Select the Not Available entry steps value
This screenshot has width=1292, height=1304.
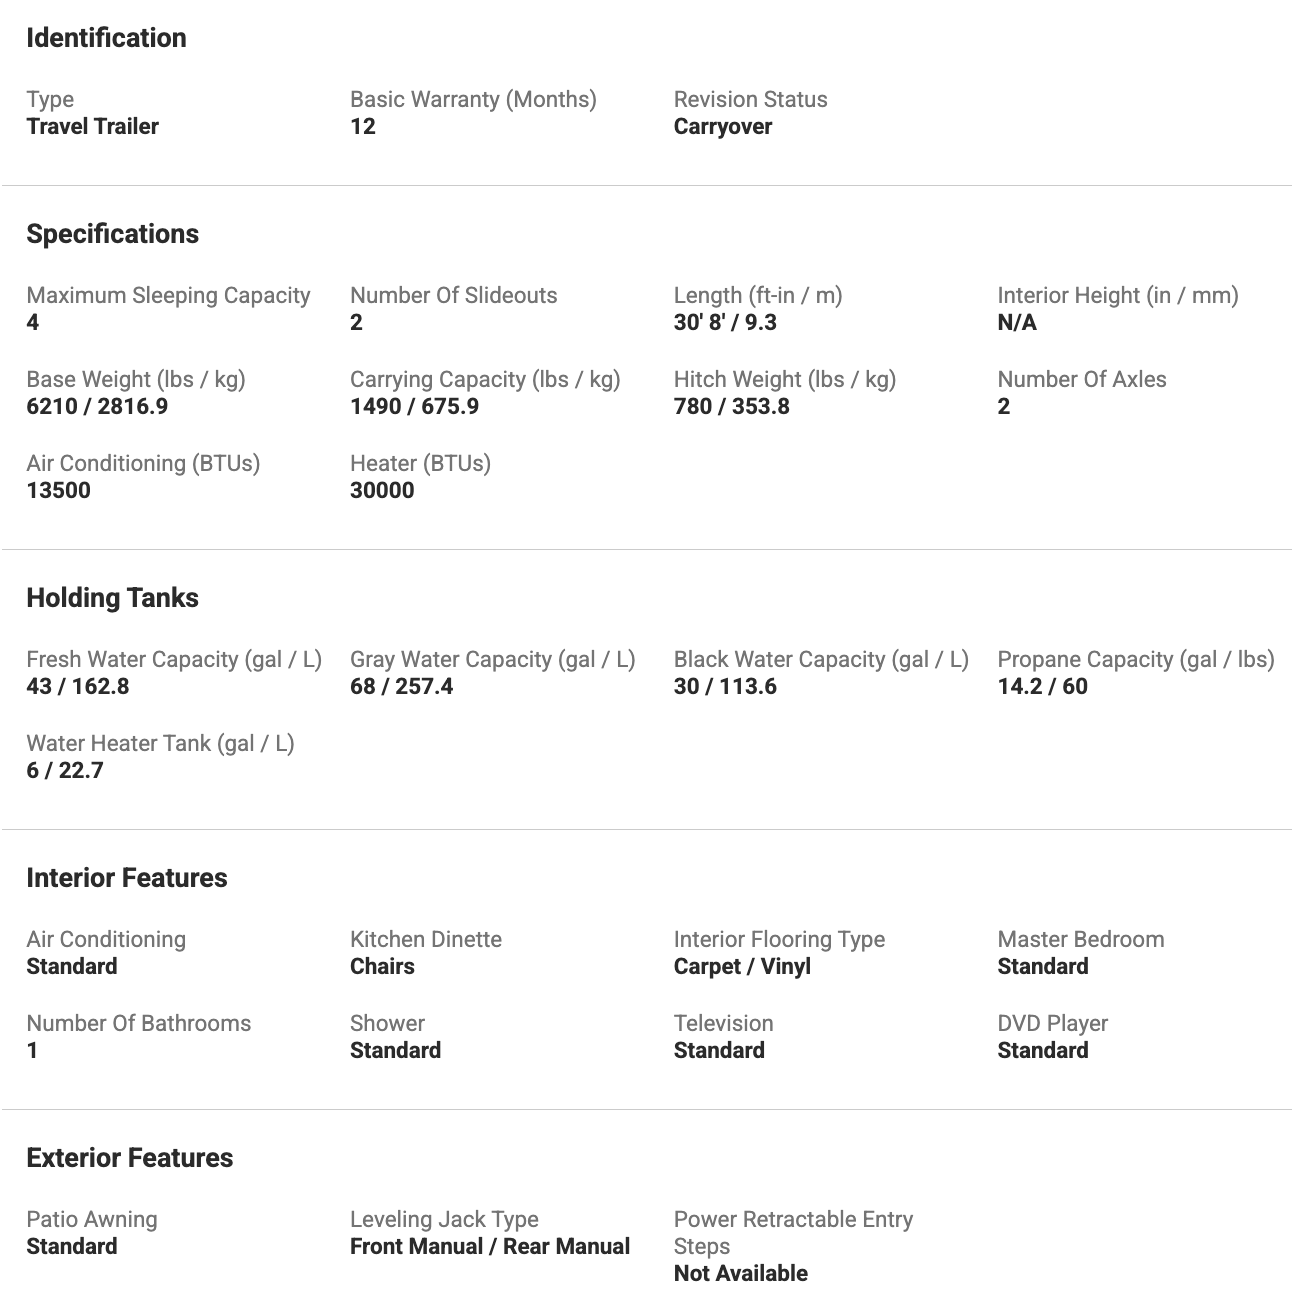pyautogui.click(x=740, y=1273)
